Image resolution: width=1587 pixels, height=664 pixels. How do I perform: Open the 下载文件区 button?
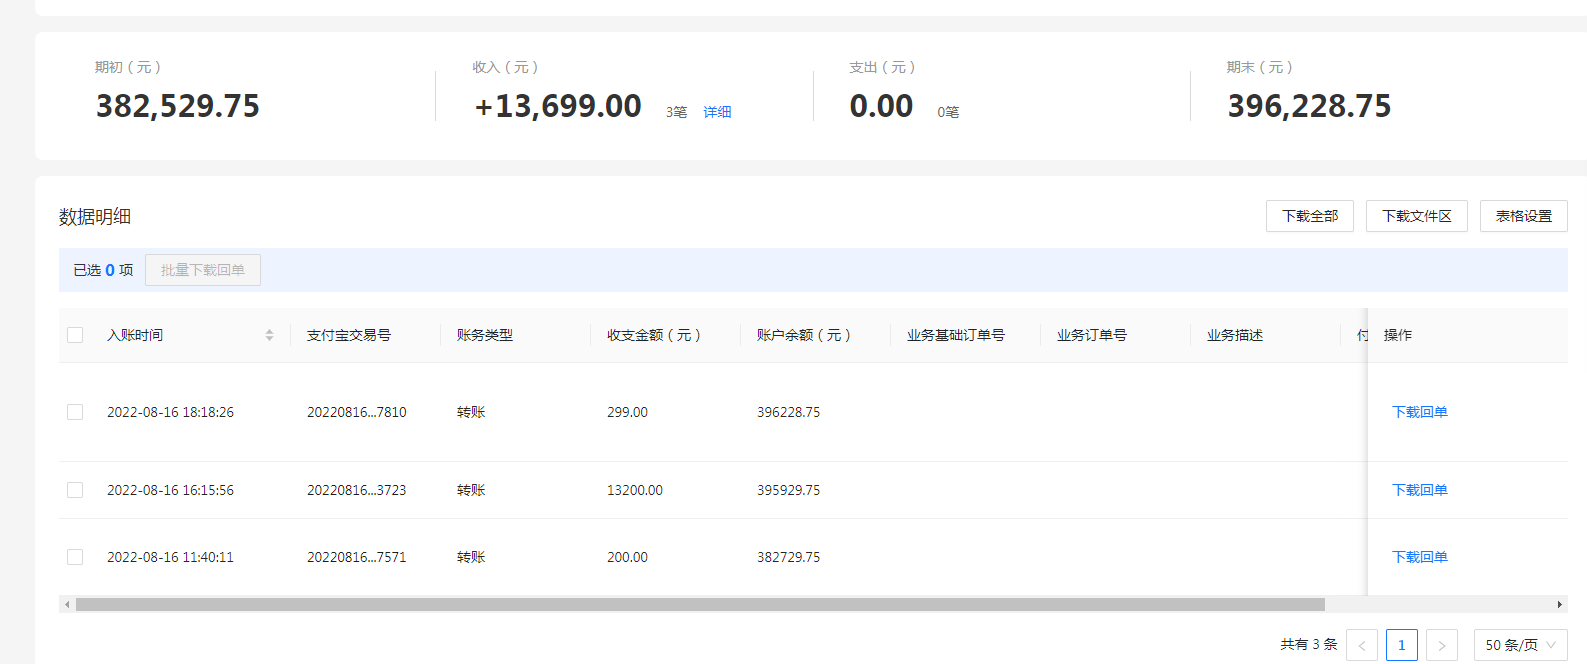(1417, 216)
